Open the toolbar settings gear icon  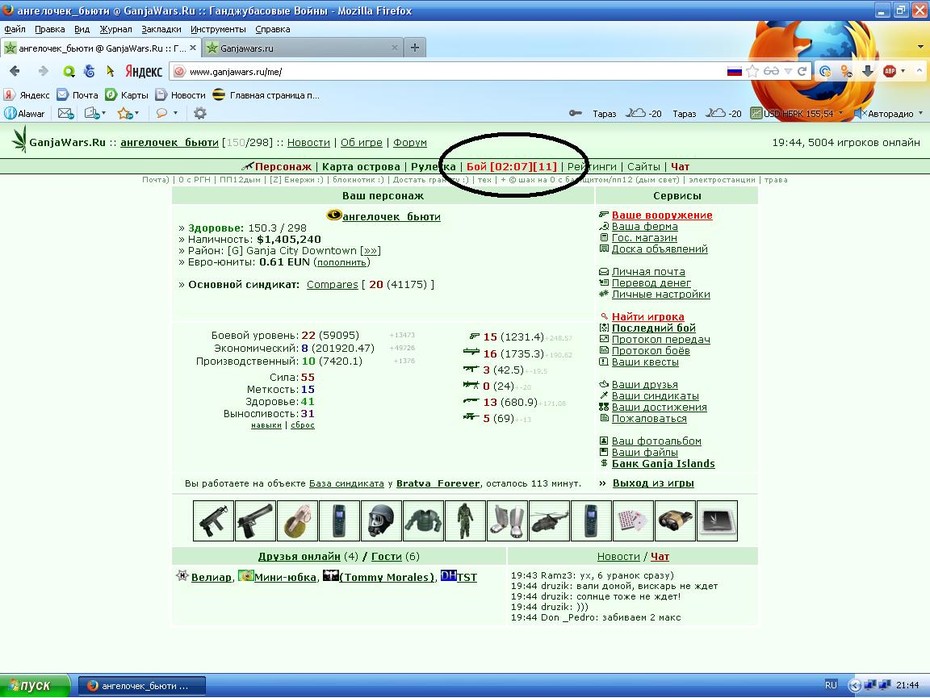[200, 113]
